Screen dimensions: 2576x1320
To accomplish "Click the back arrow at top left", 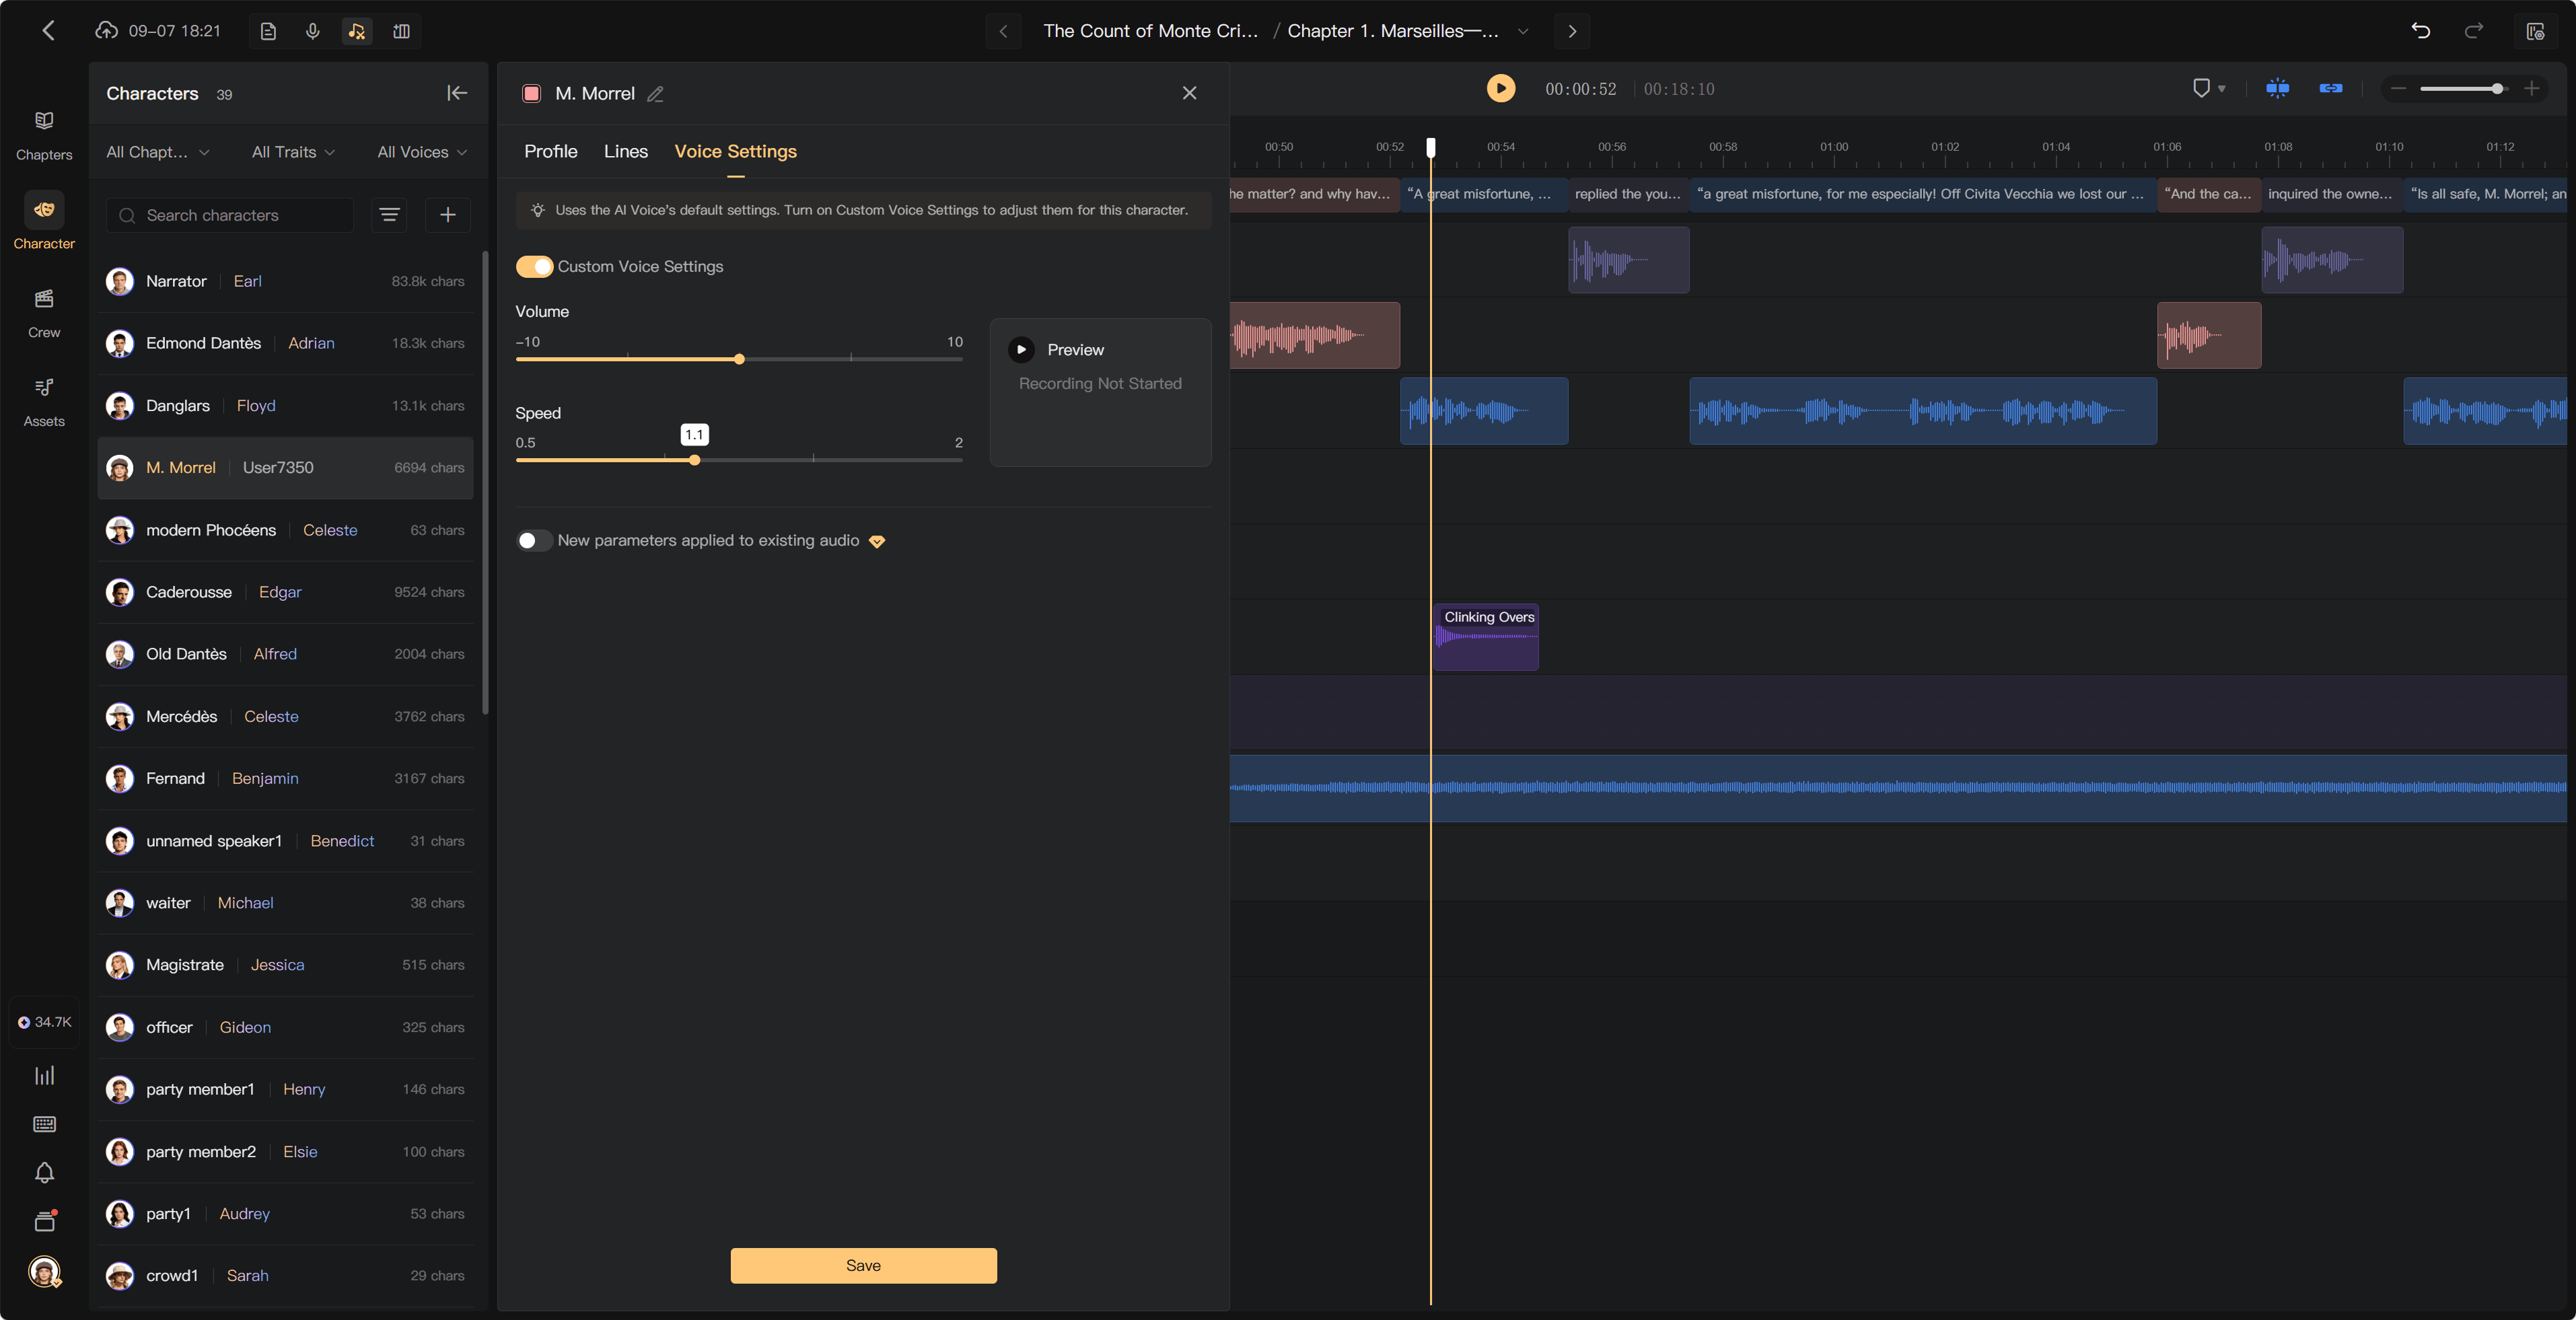I will pos(48,31).
